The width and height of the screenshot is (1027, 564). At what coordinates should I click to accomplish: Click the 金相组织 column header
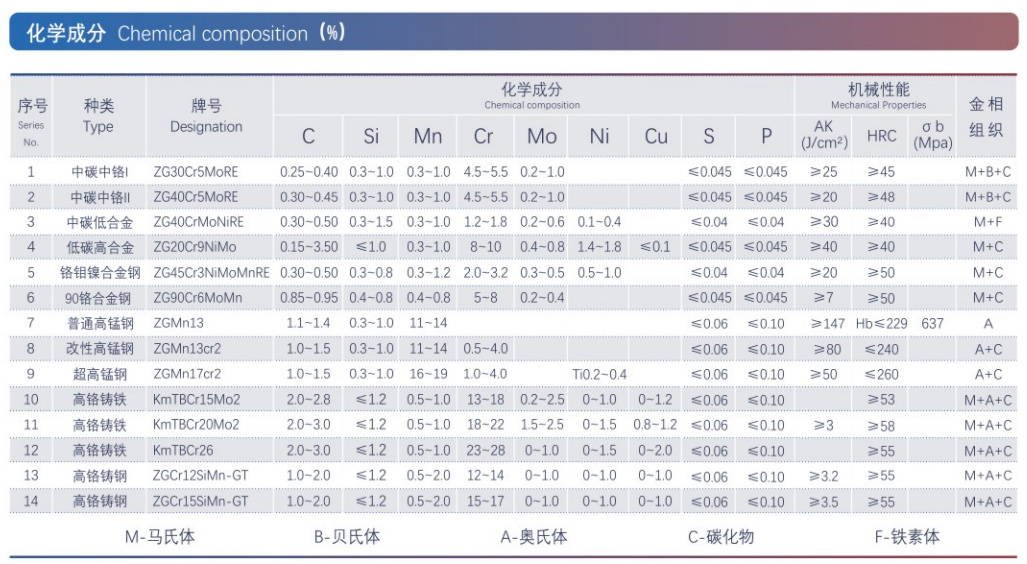tap(986, 117)
